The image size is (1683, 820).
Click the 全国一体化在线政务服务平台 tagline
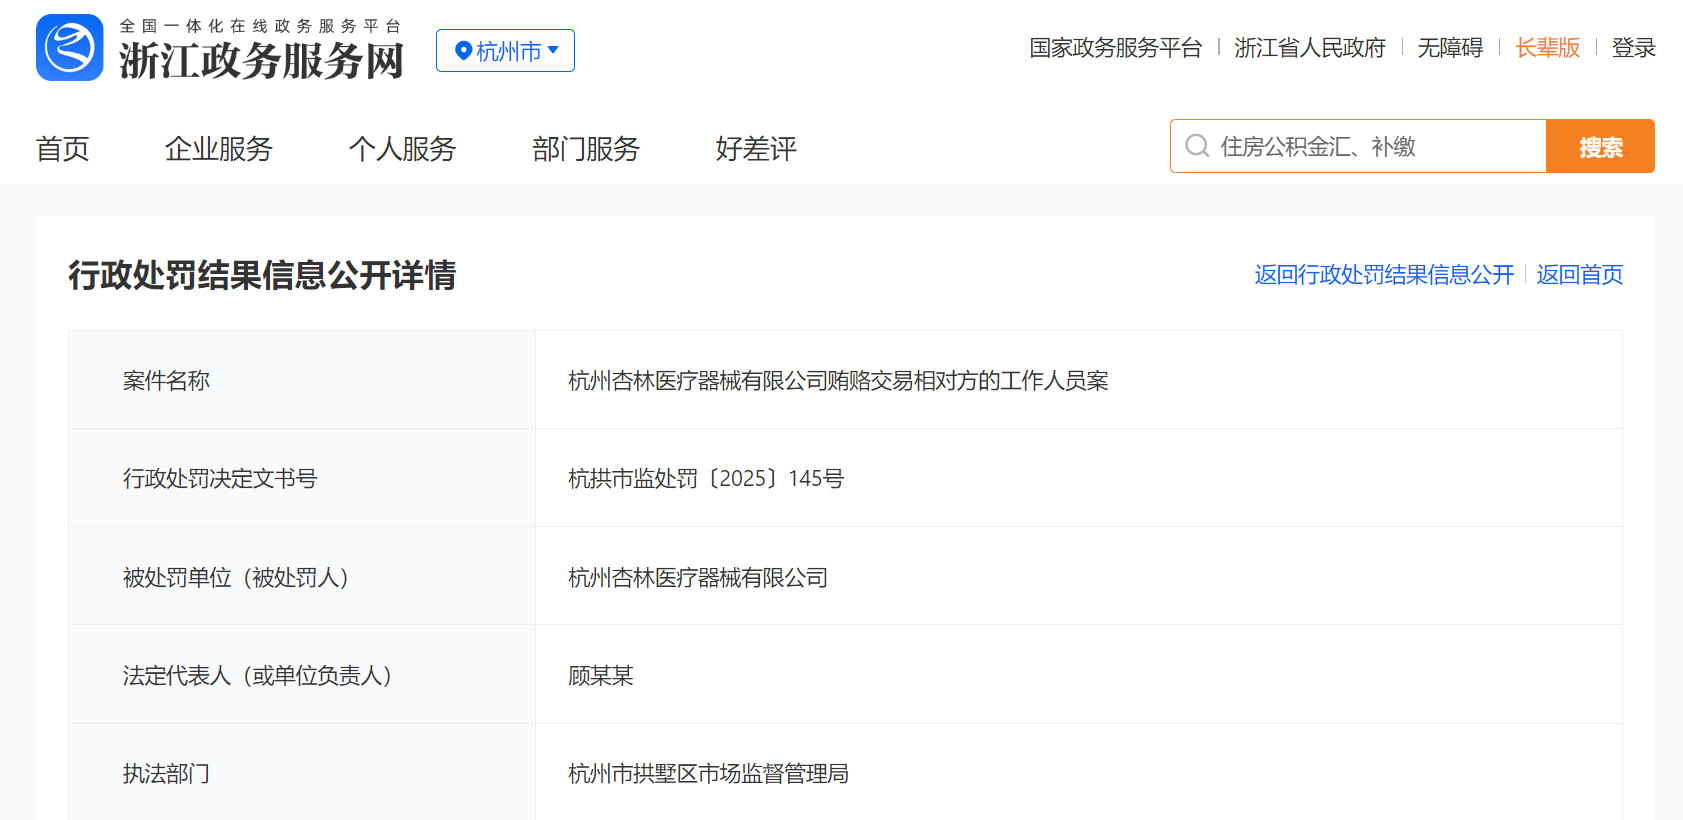(260, 26)
